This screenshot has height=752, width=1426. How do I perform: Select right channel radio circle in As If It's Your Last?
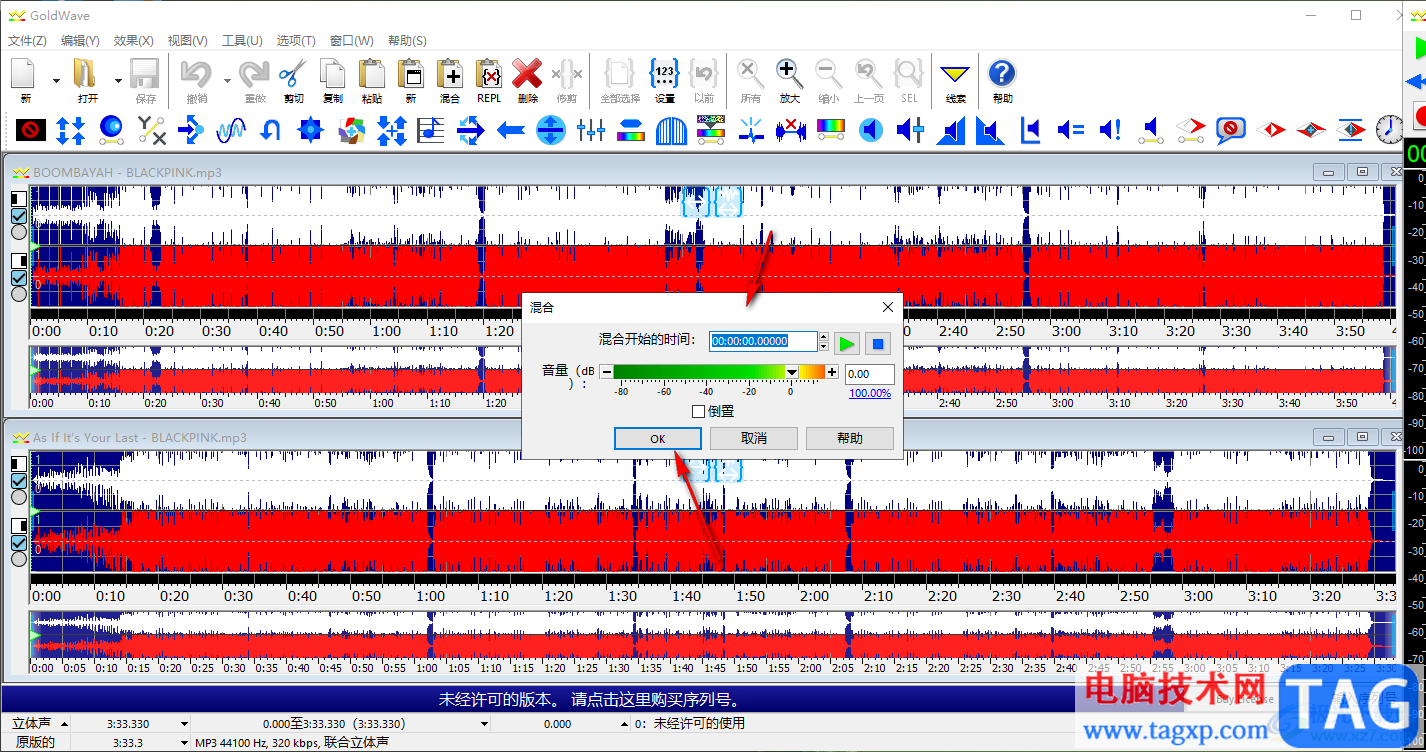[19, 560]
